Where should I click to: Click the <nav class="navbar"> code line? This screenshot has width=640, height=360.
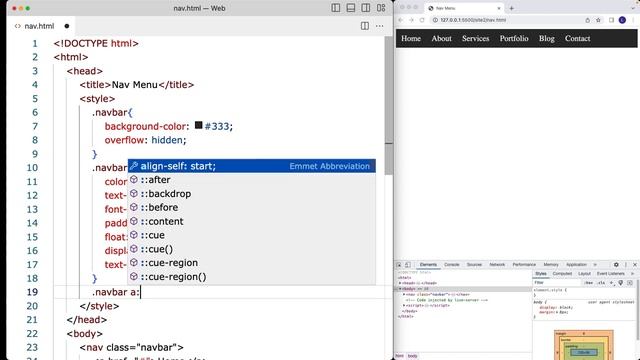(x=131, y=347)
